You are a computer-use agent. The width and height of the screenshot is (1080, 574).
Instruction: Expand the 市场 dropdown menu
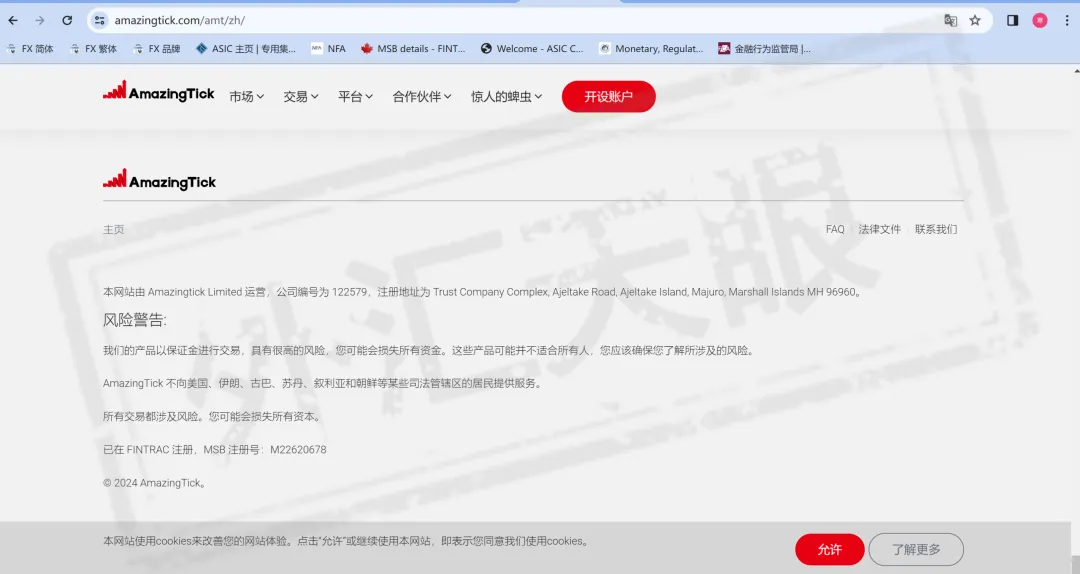click(247, 96)
